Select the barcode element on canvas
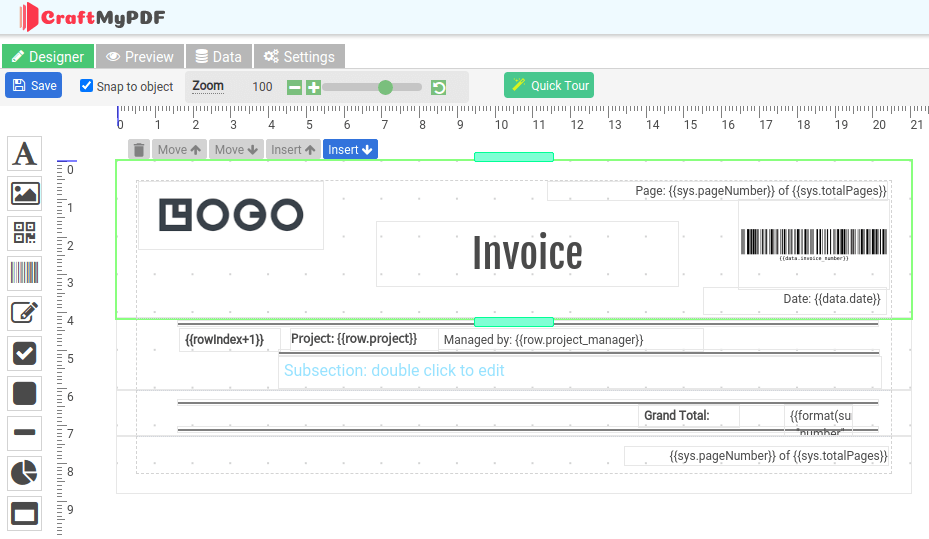Viewport: 929px width, 539px height. point(813,244)
